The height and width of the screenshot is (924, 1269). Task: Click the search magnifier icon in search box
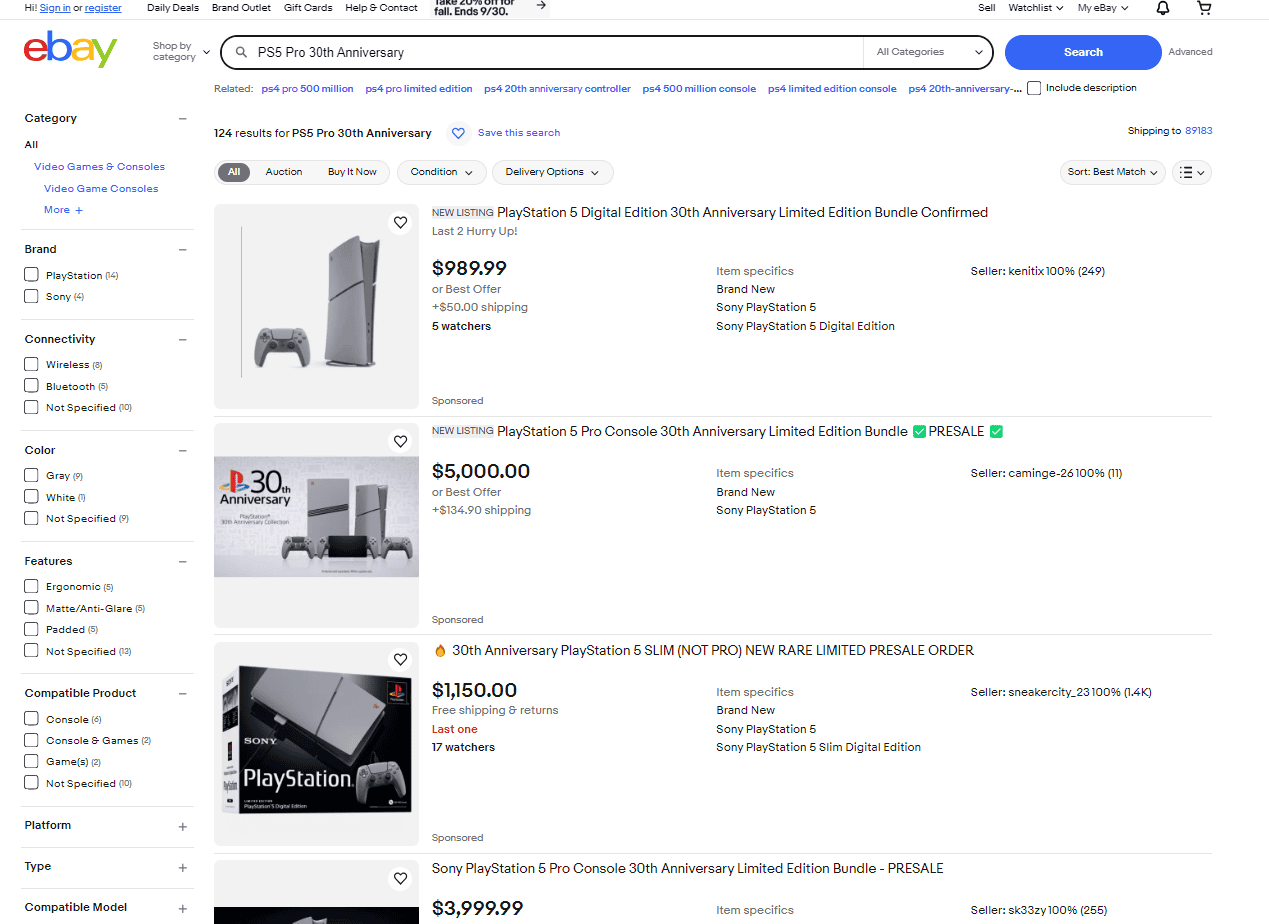pos(241,52)
